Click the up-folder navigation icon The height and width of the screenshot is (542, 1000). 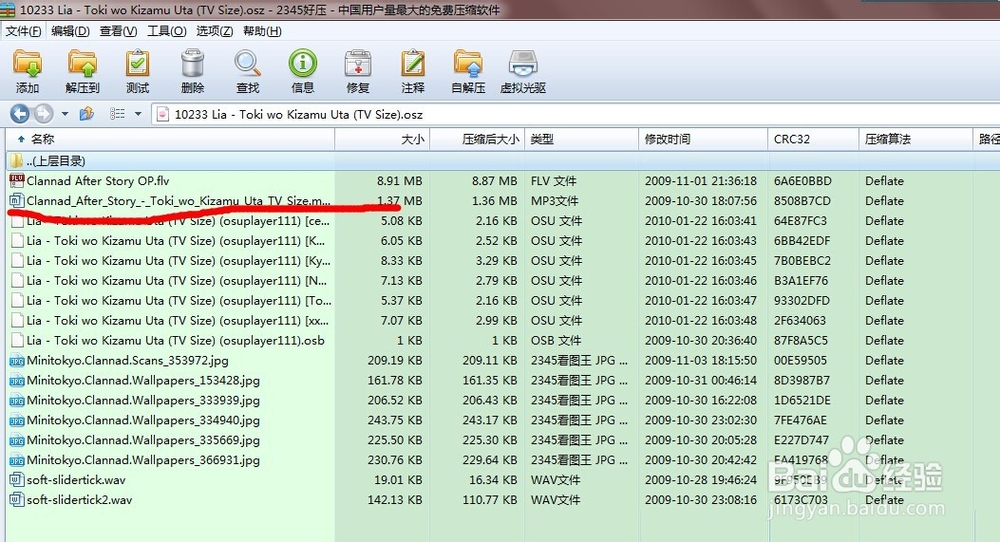coord(87,114)
